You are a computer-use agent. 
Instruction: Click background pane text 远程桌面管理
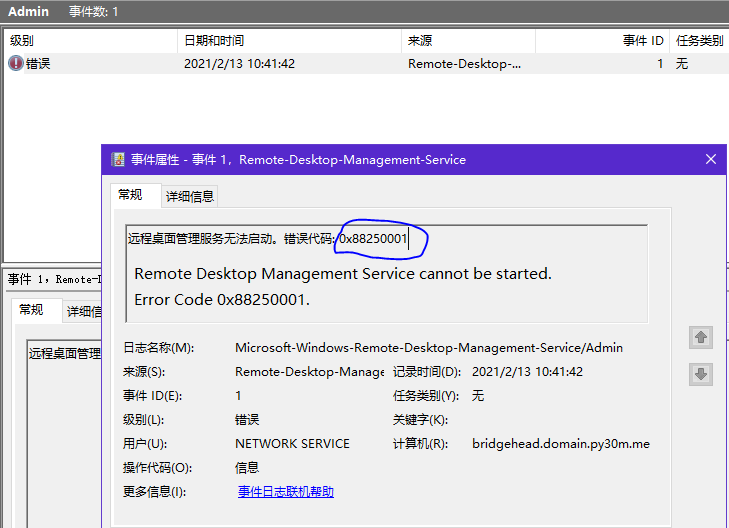[65, 354]
